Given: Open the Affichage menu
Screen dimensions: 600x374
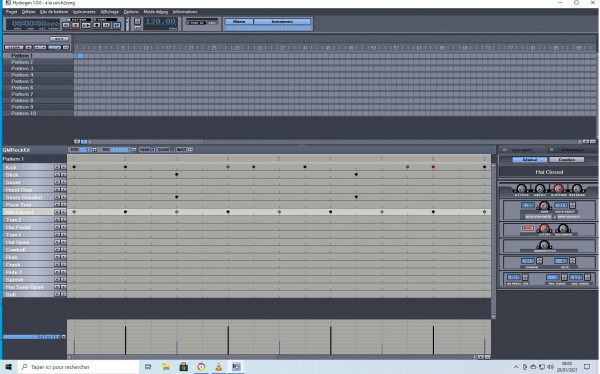Looking at the screenshot, I should pos(109,12).
